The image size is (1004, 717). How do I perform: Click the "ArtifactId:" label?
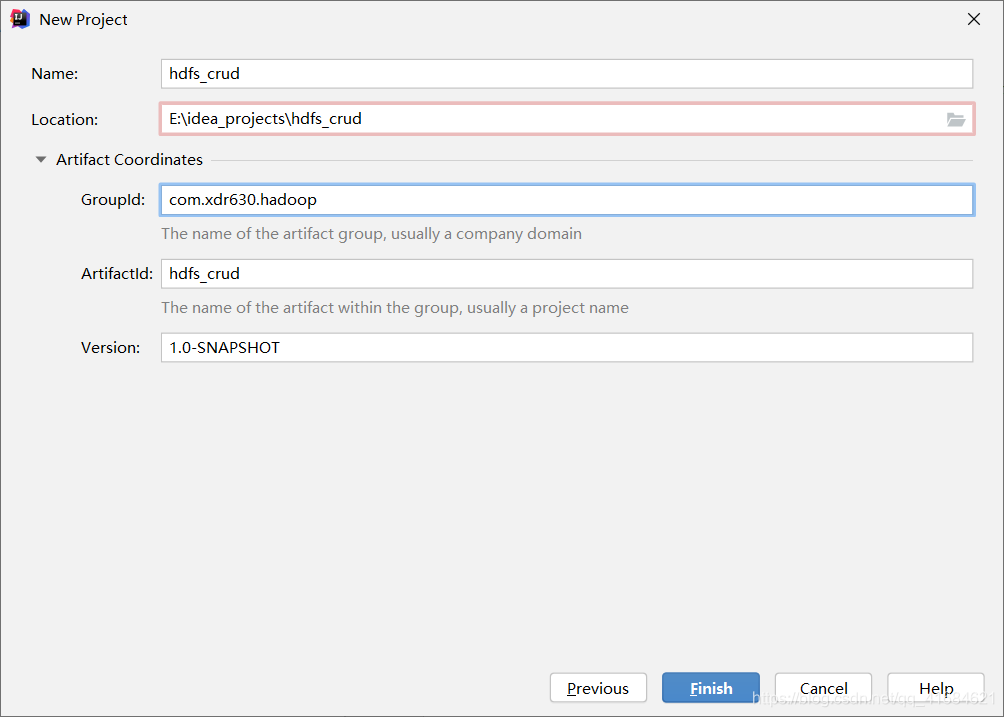(x=117, y=274)
